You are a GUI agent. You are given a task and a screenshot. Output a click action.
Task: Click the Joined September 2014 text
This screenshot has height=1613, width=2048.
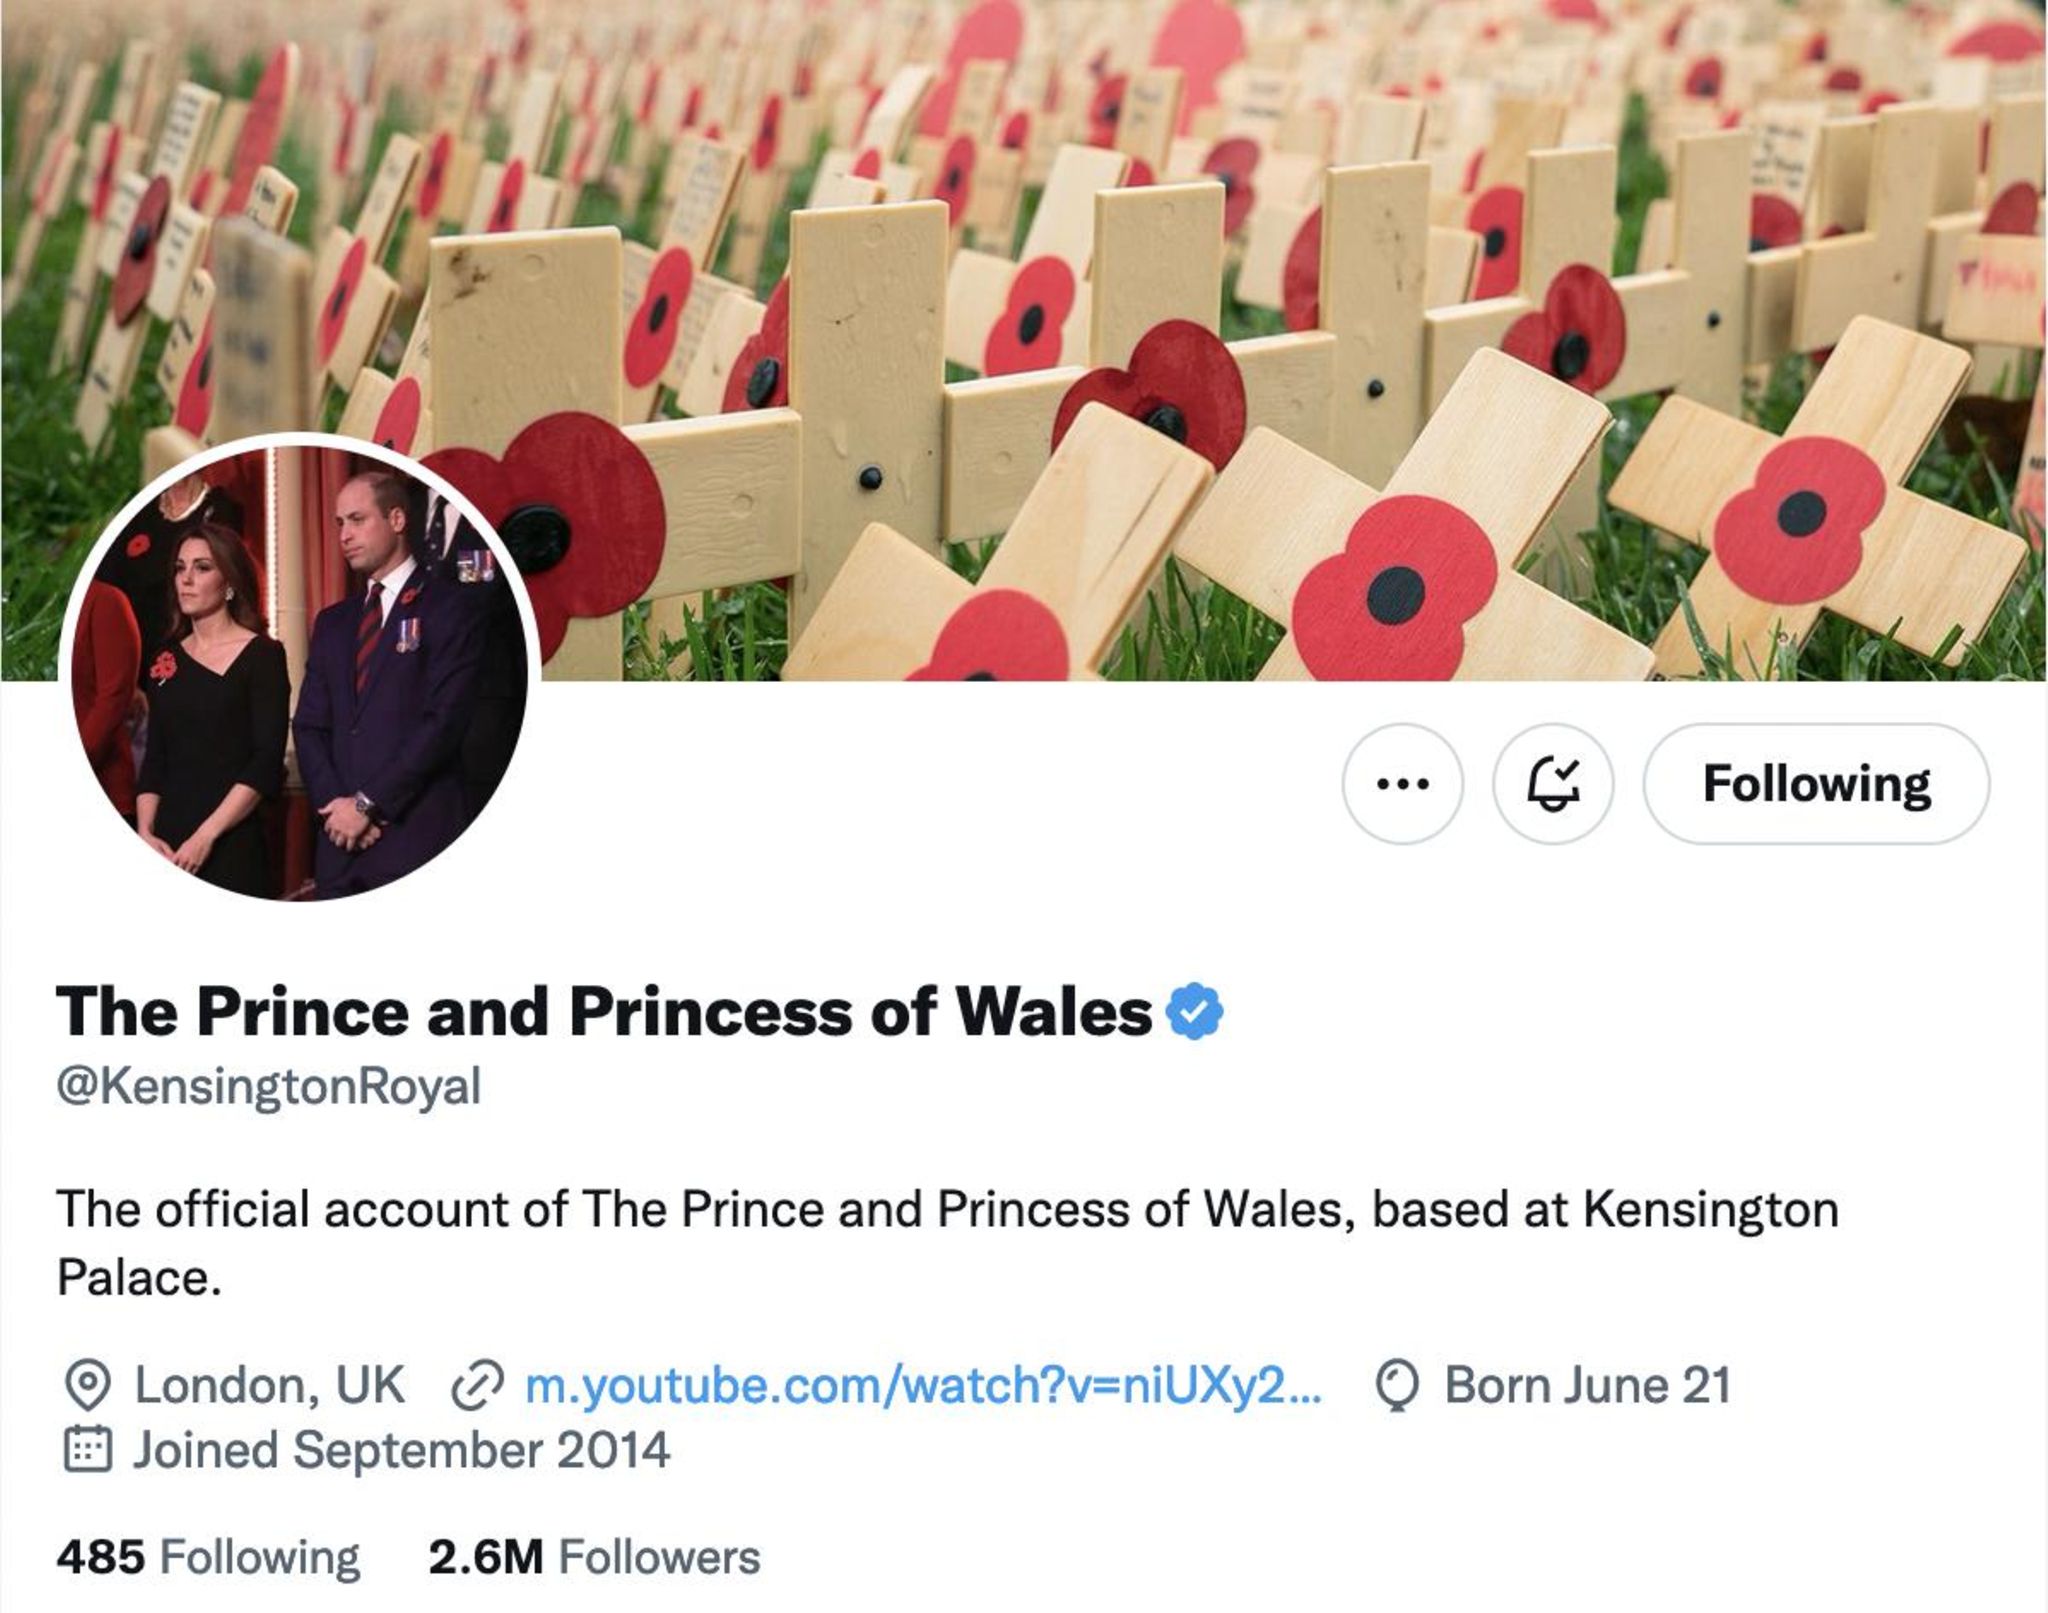(400, 1450)
